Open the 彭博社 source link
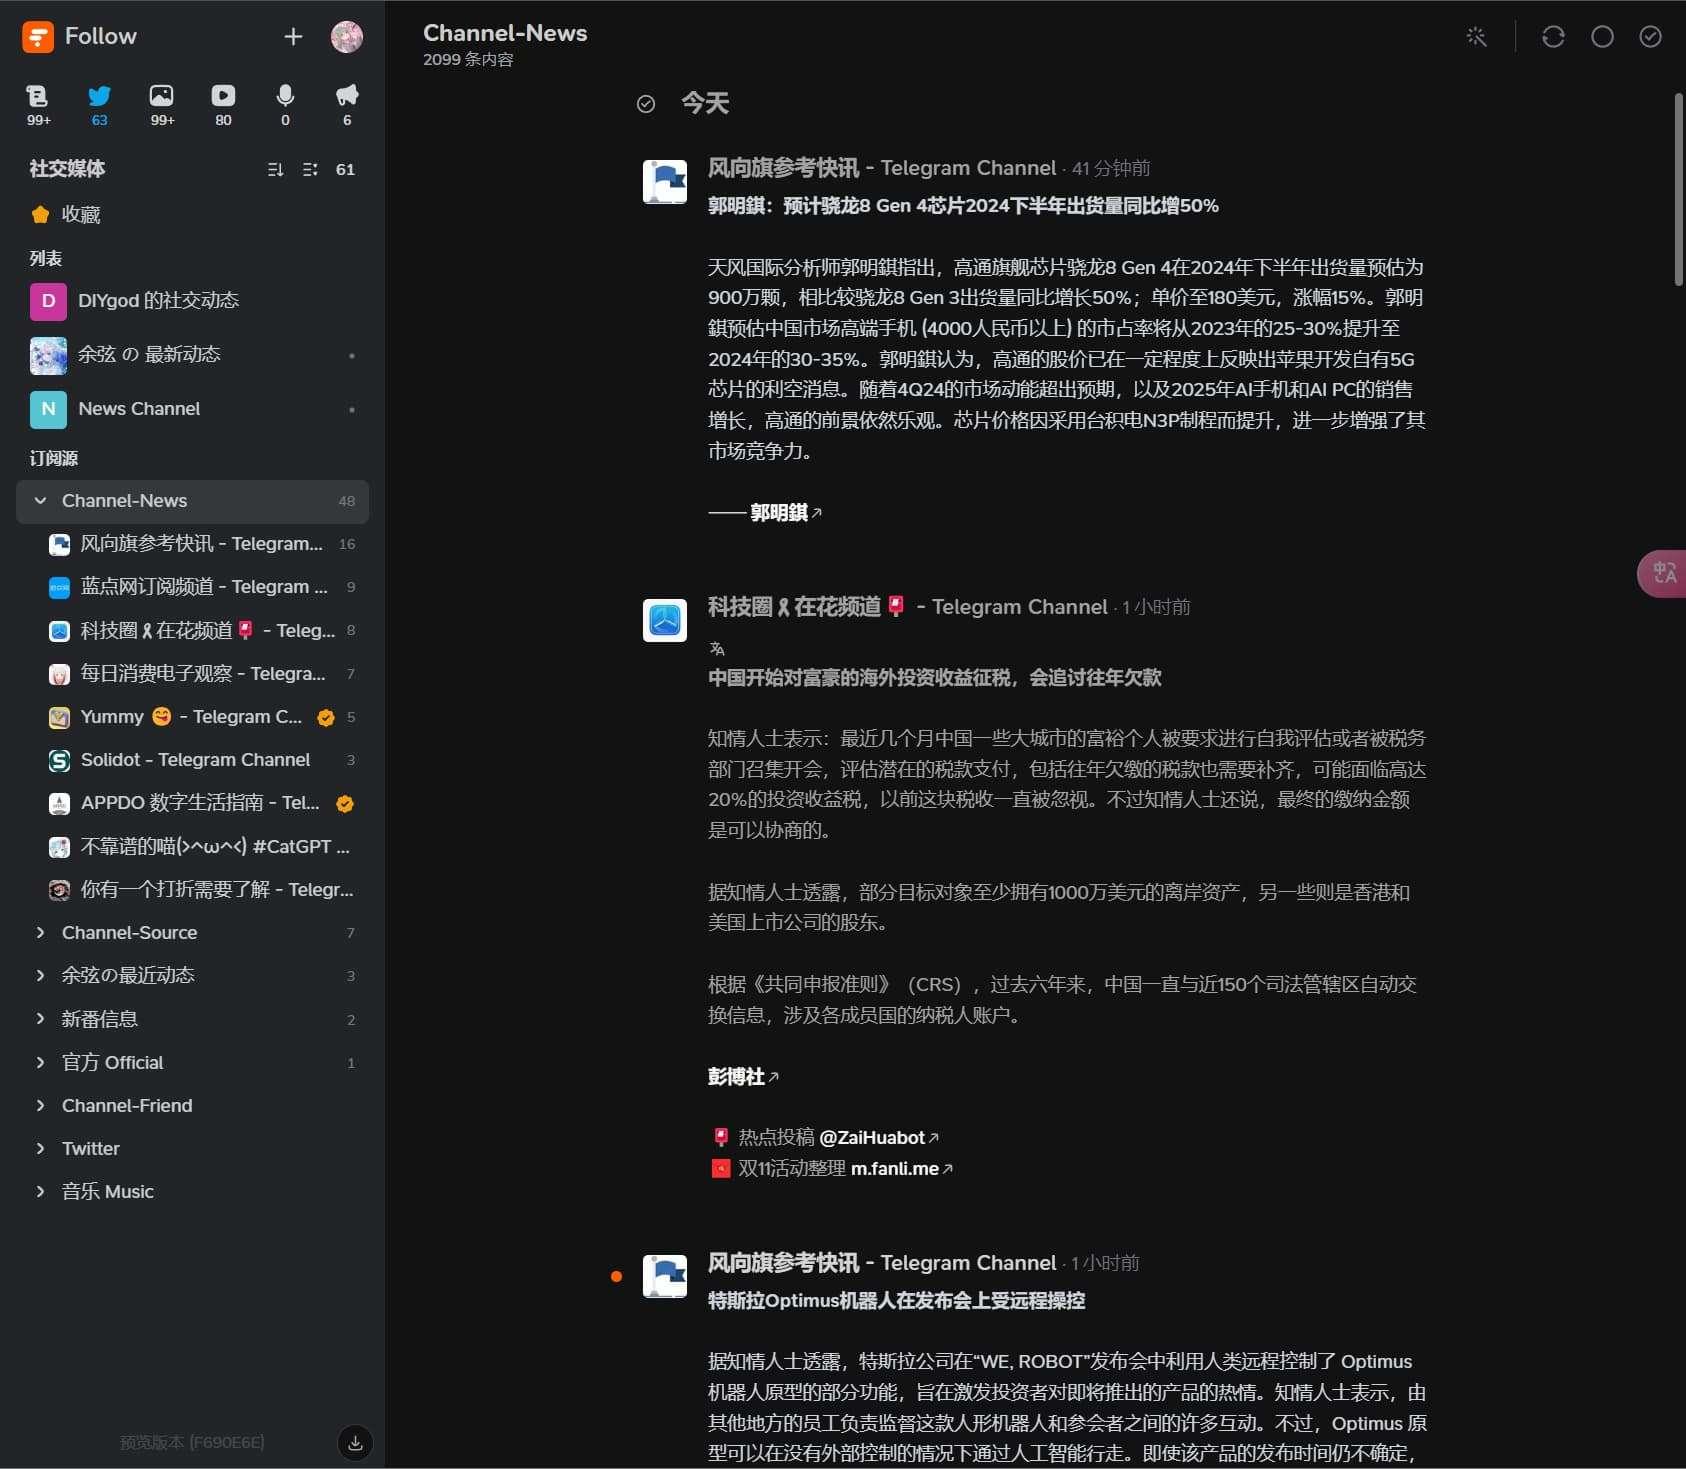The width and height of the screenshot is (1686, 1469). click(x=736, y=1077)
